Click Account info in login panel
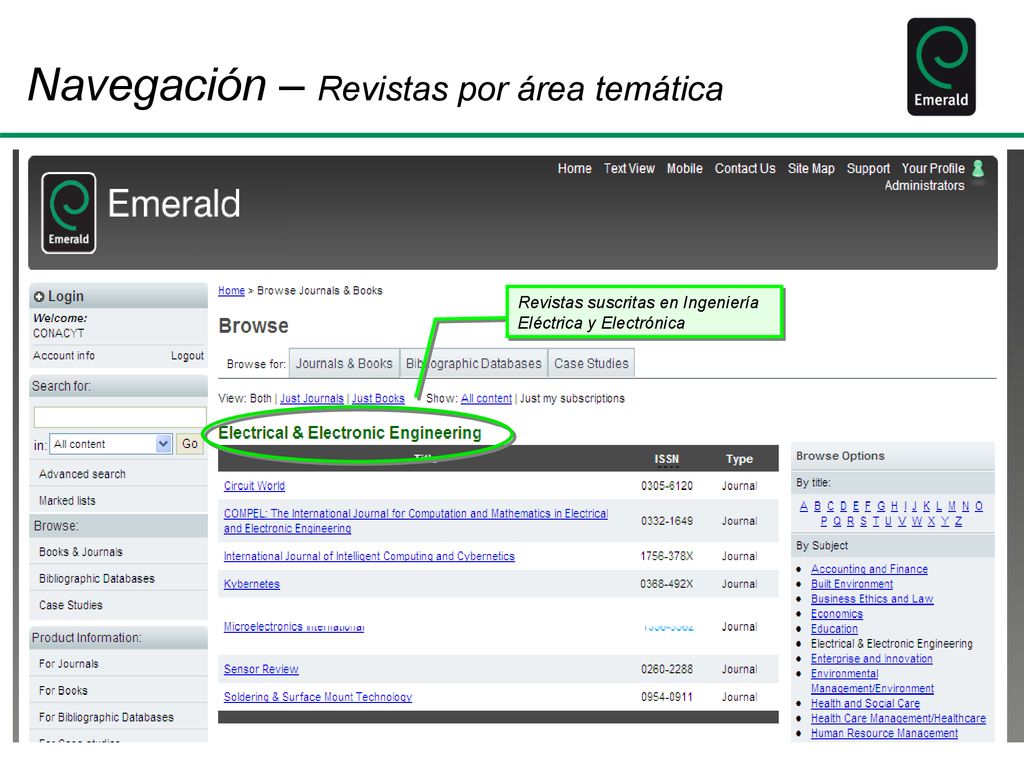The image size is (1024, 768). (64, 355)
